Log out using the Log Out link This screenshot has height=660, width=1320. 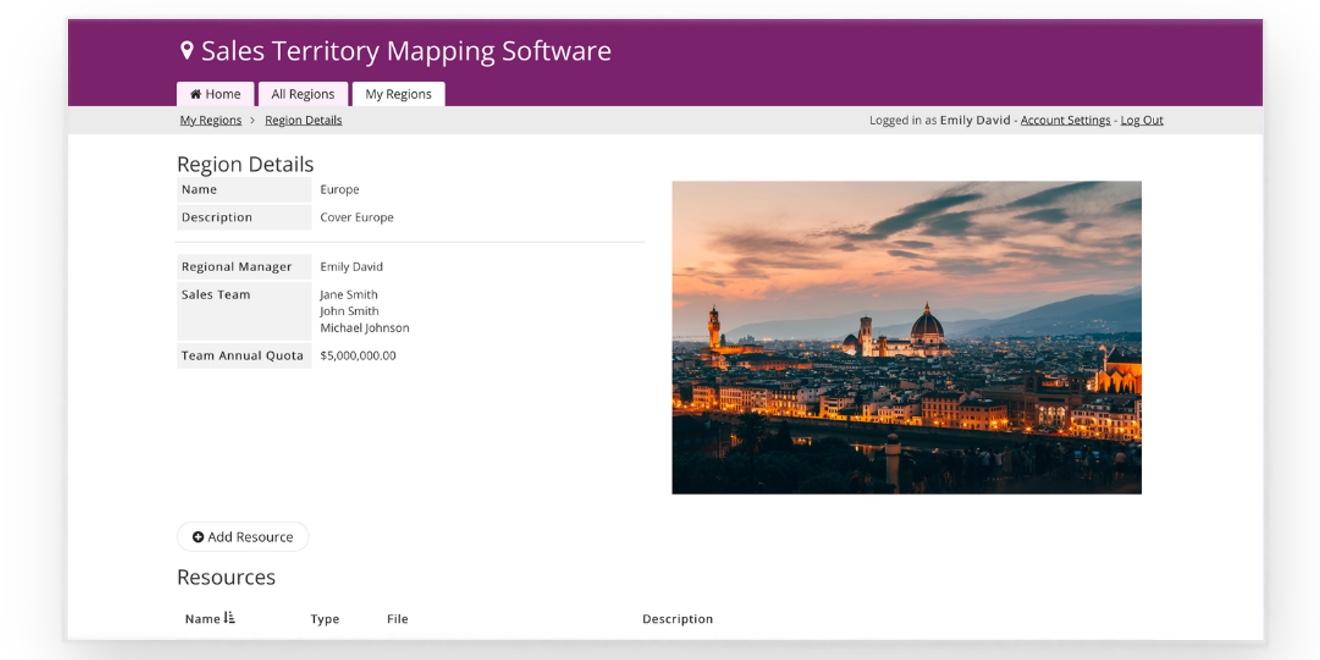1142,120
